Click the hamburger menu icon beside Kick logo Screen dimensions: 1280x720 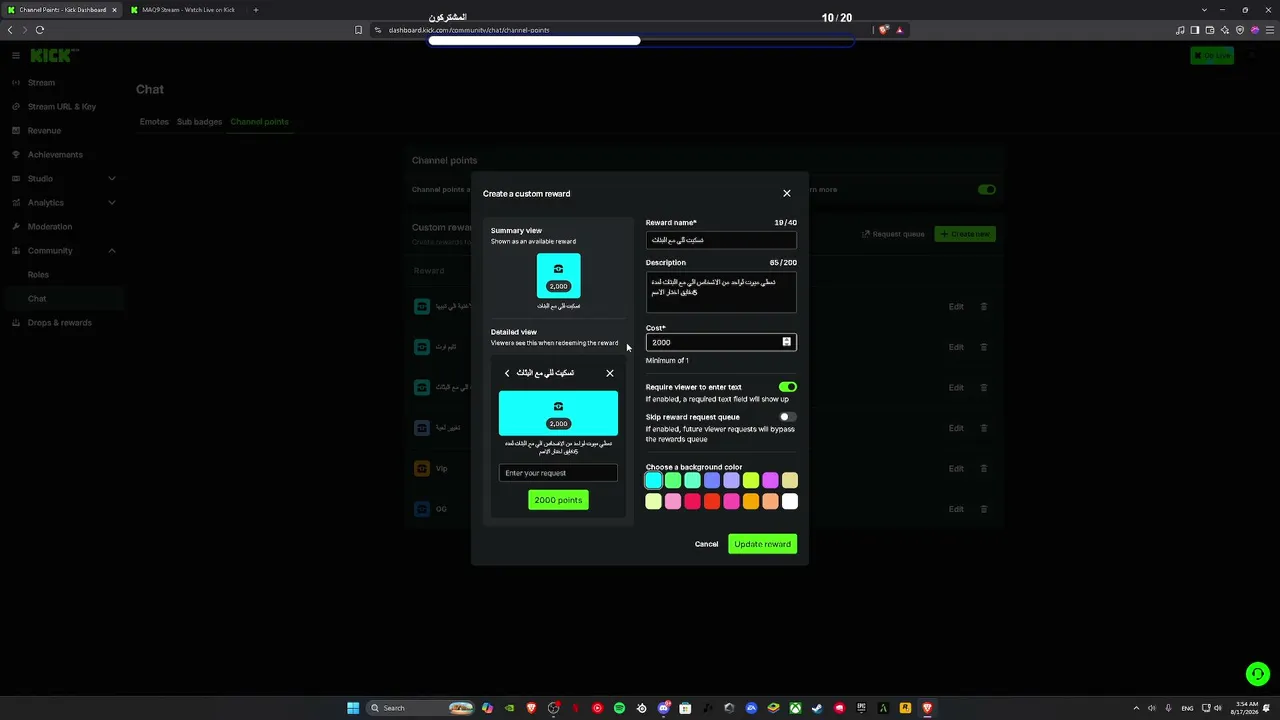(x=15, y=56)
